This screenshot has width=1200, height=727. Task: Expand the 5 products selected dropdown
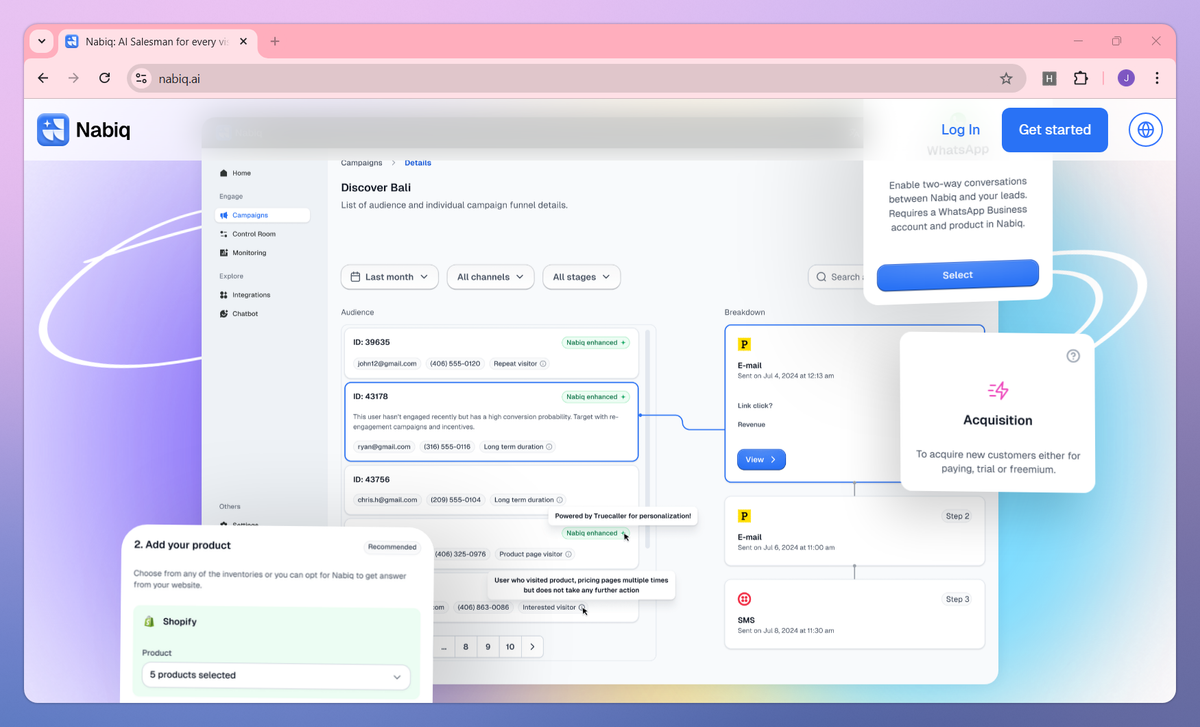(x=276, y=676)
